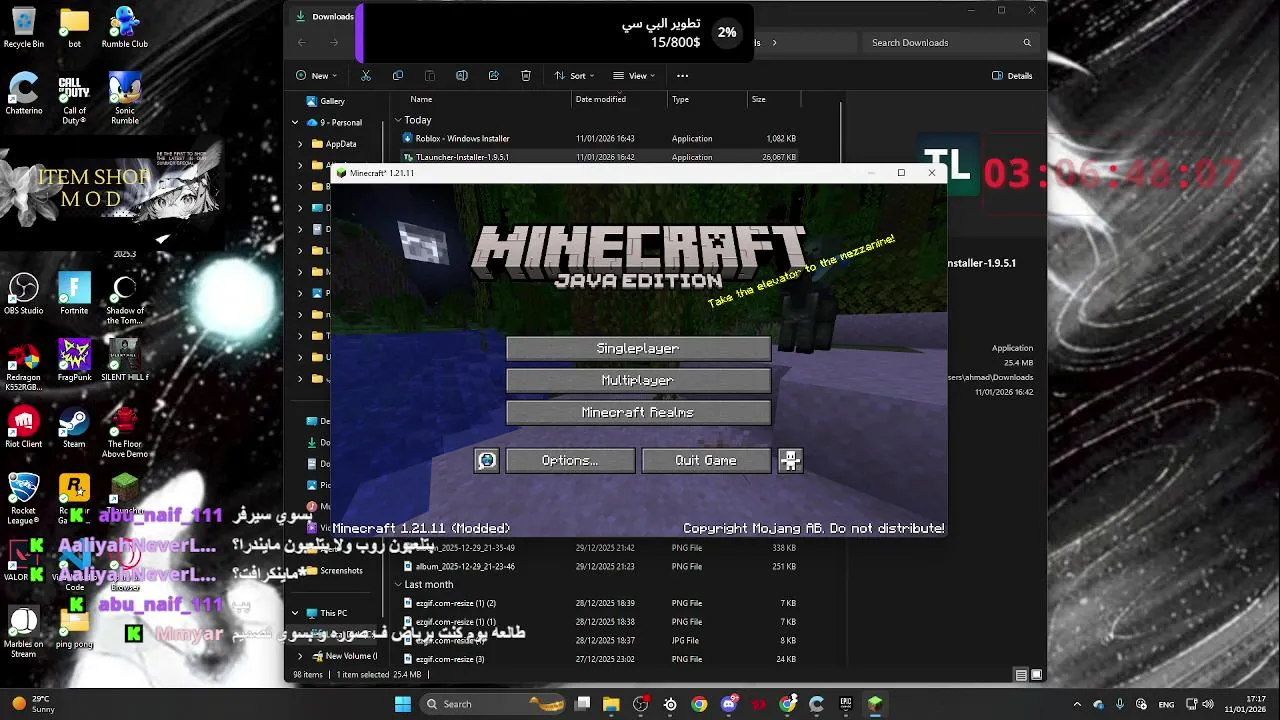Expand the AppData folder node
Screen dimensions: 1280x720
coord(300,144)
